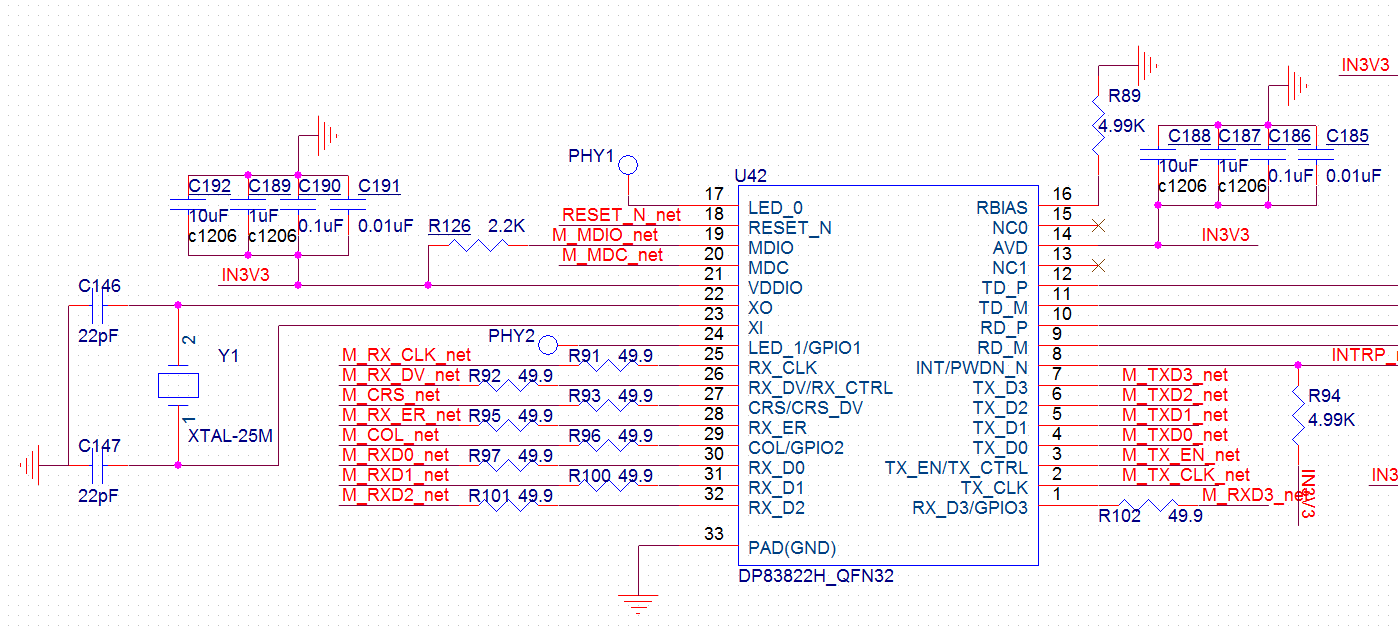This screenshot has width=1398, height=626.
Task: Select the C187 capacitor designator
Action: tap(1240, 136)
